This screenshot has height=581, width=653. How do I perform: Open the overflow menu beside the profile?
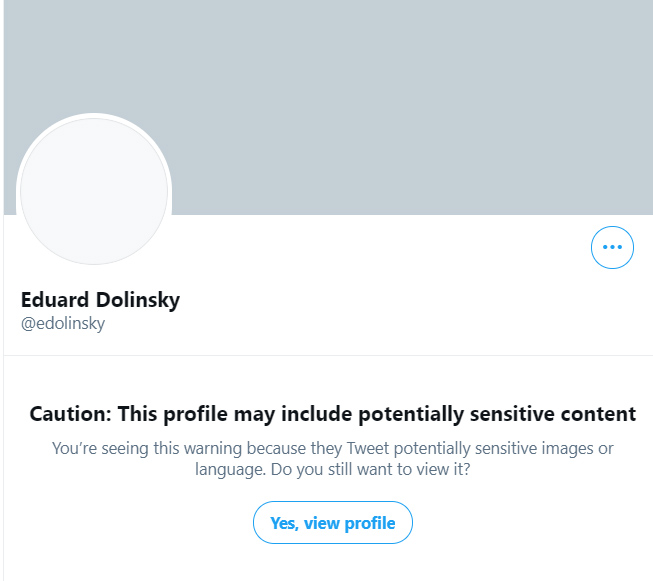tap(612, 247)
